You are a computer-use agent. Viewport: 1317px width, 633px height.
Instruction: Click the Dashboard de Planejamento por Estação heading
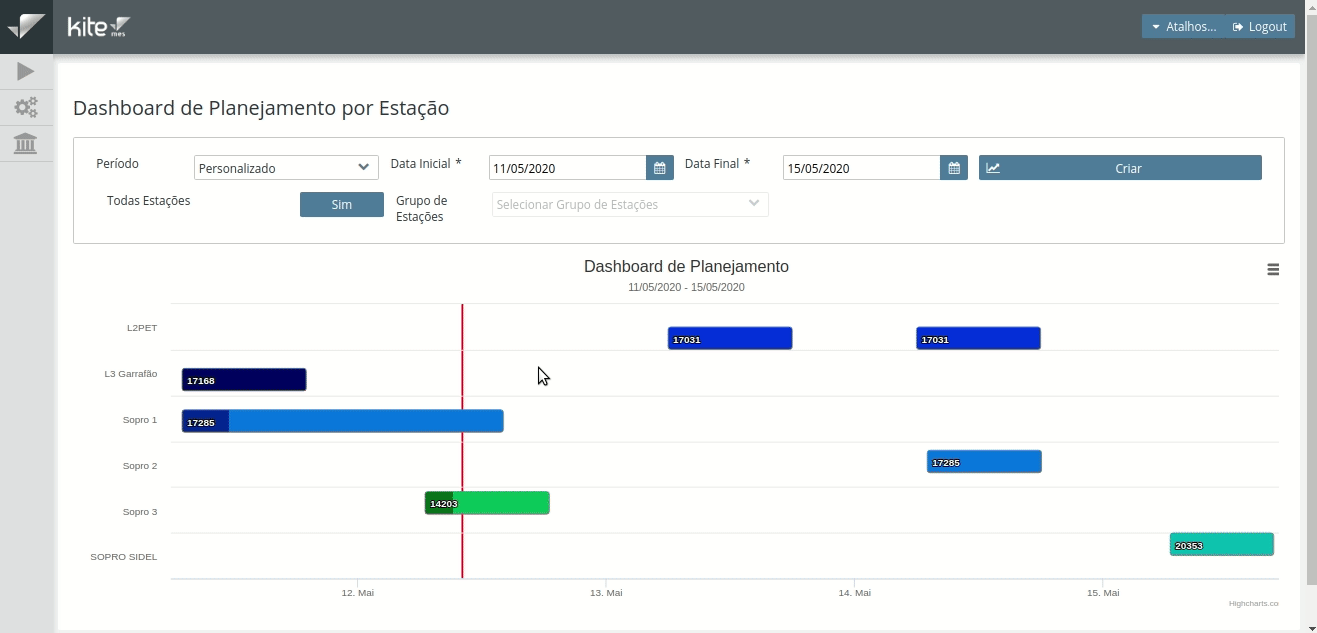[x=261, y=108]
